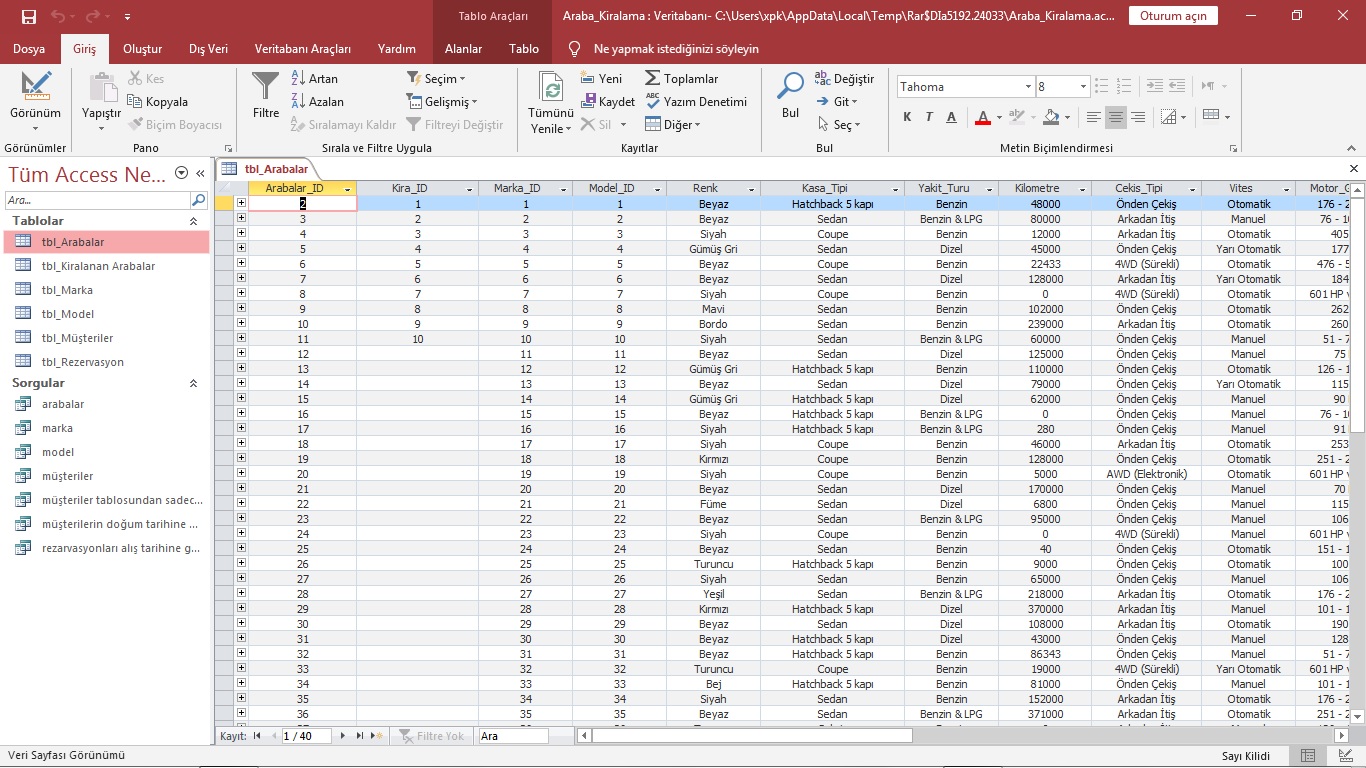Click the navigation pane search box

98,200
